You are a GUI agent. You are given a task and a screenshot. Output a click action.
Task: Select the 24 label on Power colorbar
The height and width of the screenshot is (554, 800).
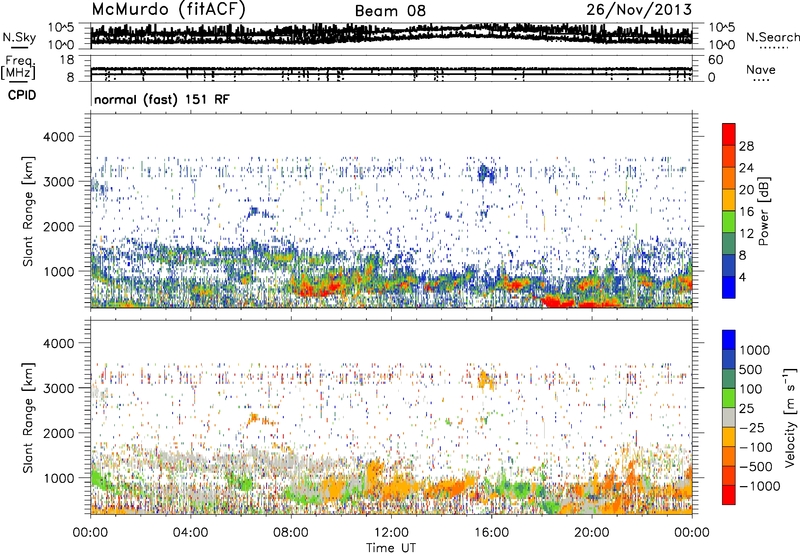point(746,168)
